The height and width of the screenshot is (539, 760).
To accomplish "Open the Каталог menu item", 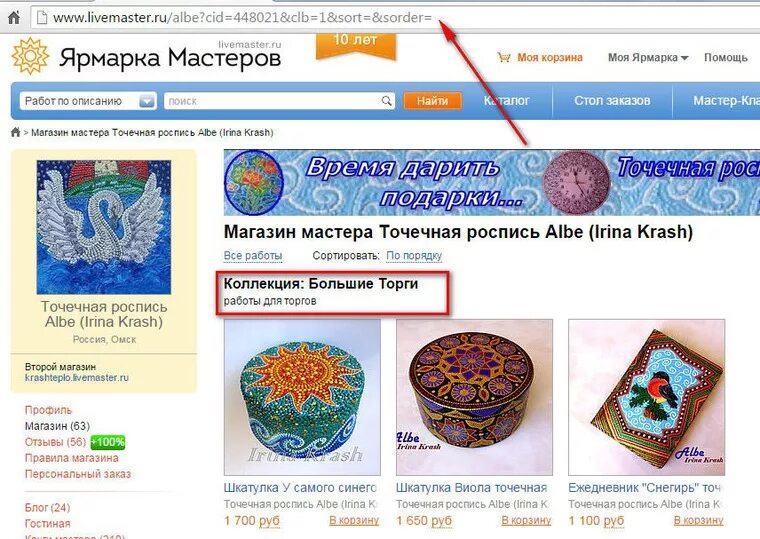I will 507,101.
